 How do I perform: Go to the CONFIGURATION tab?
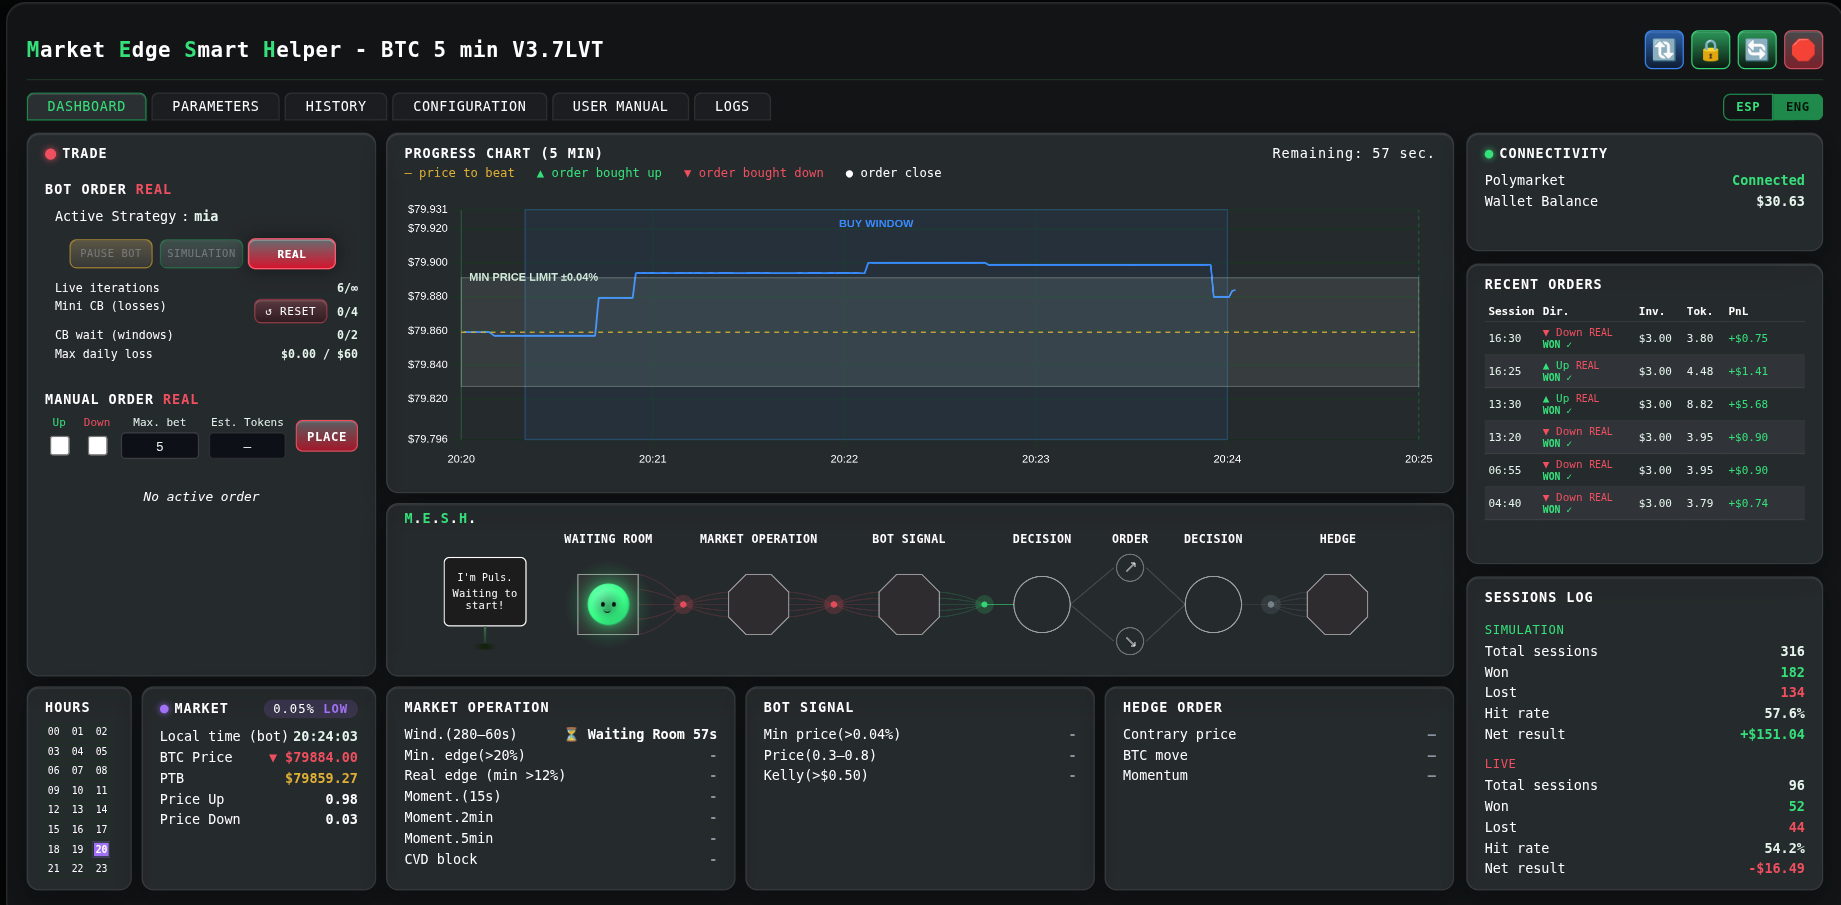(469, 107)
